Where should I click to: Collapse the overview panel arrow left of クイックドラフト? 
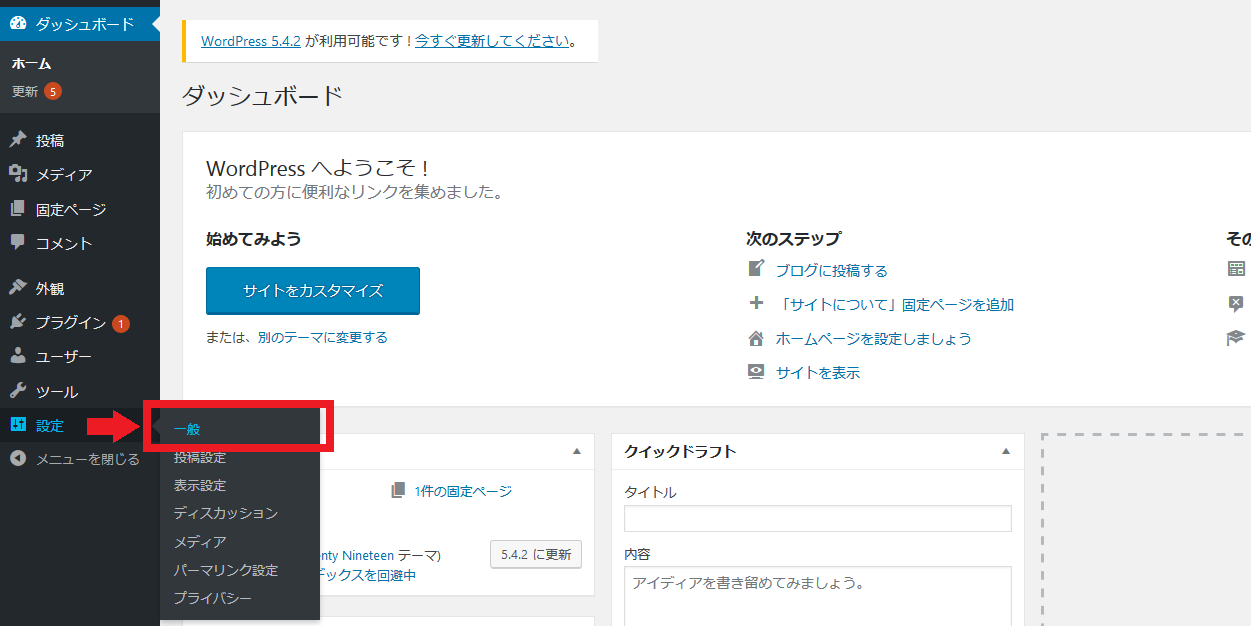pos(576,452)
